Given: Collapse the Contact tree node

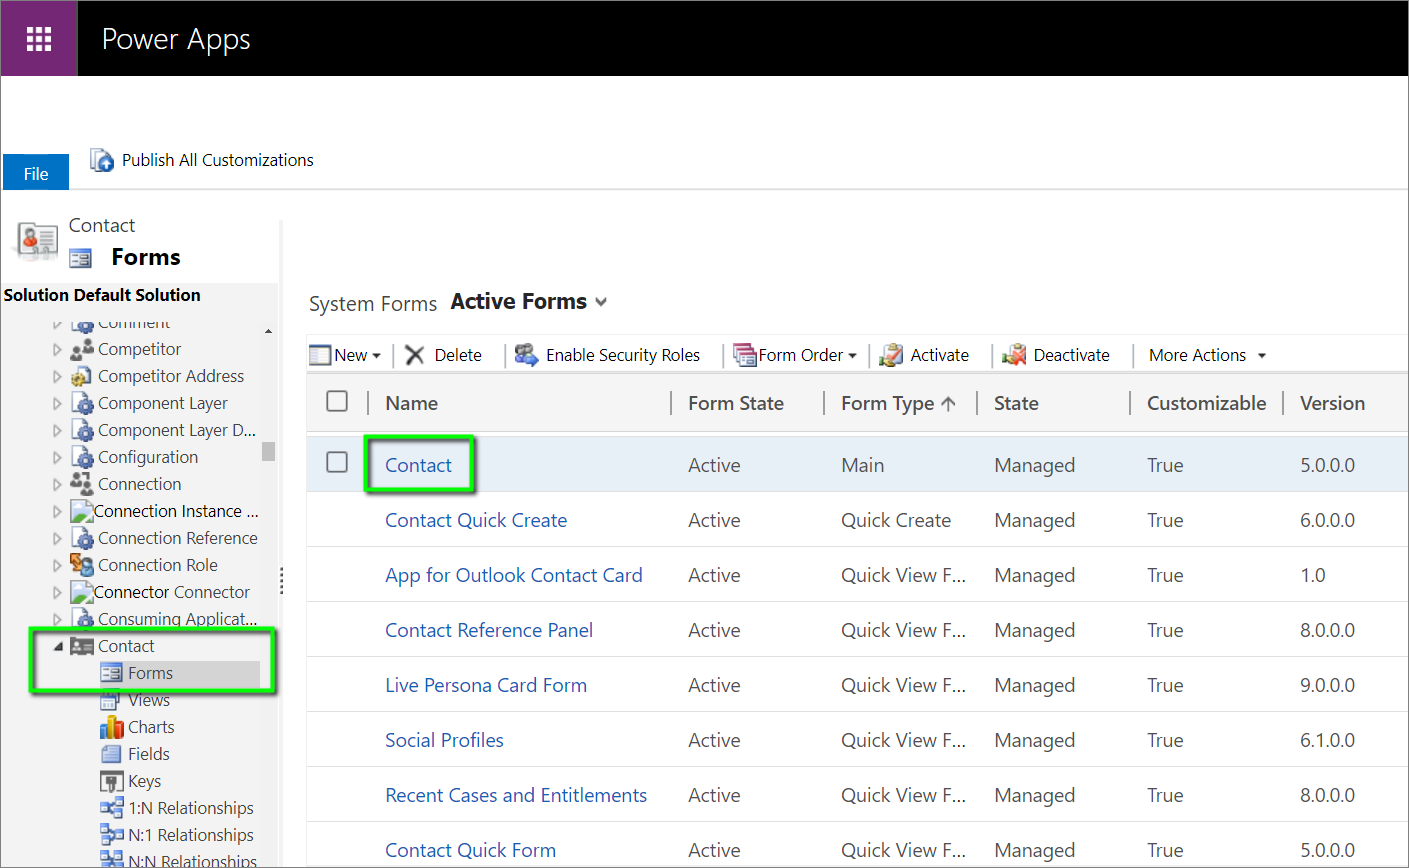Looking at the screenshot, I should [x=58, y=646].
